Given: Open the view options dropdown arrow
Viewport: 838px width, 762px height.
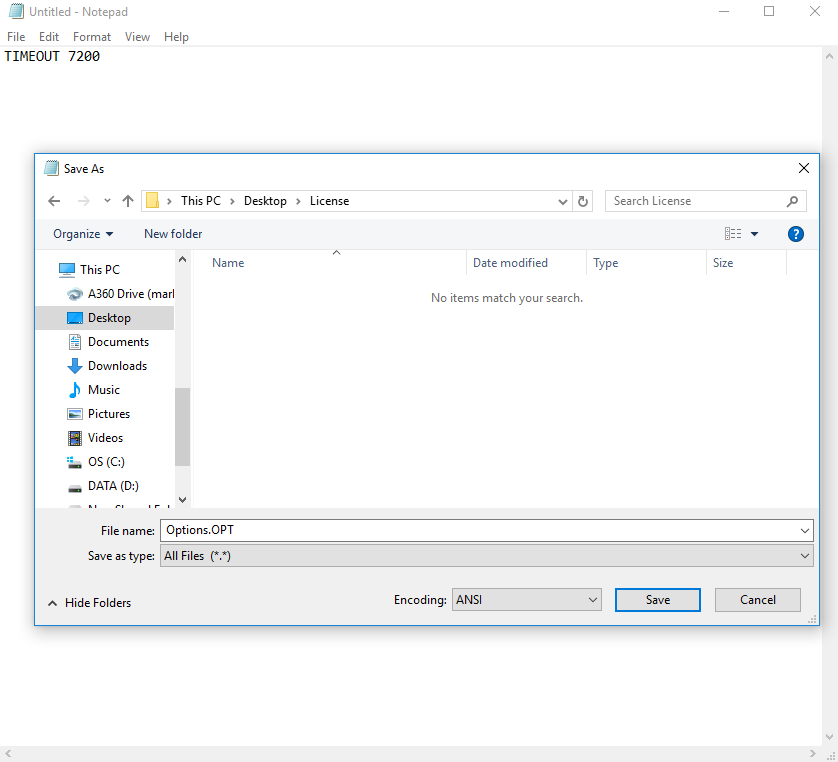Looking at the screenshot, I should click(x=754, y=234).
